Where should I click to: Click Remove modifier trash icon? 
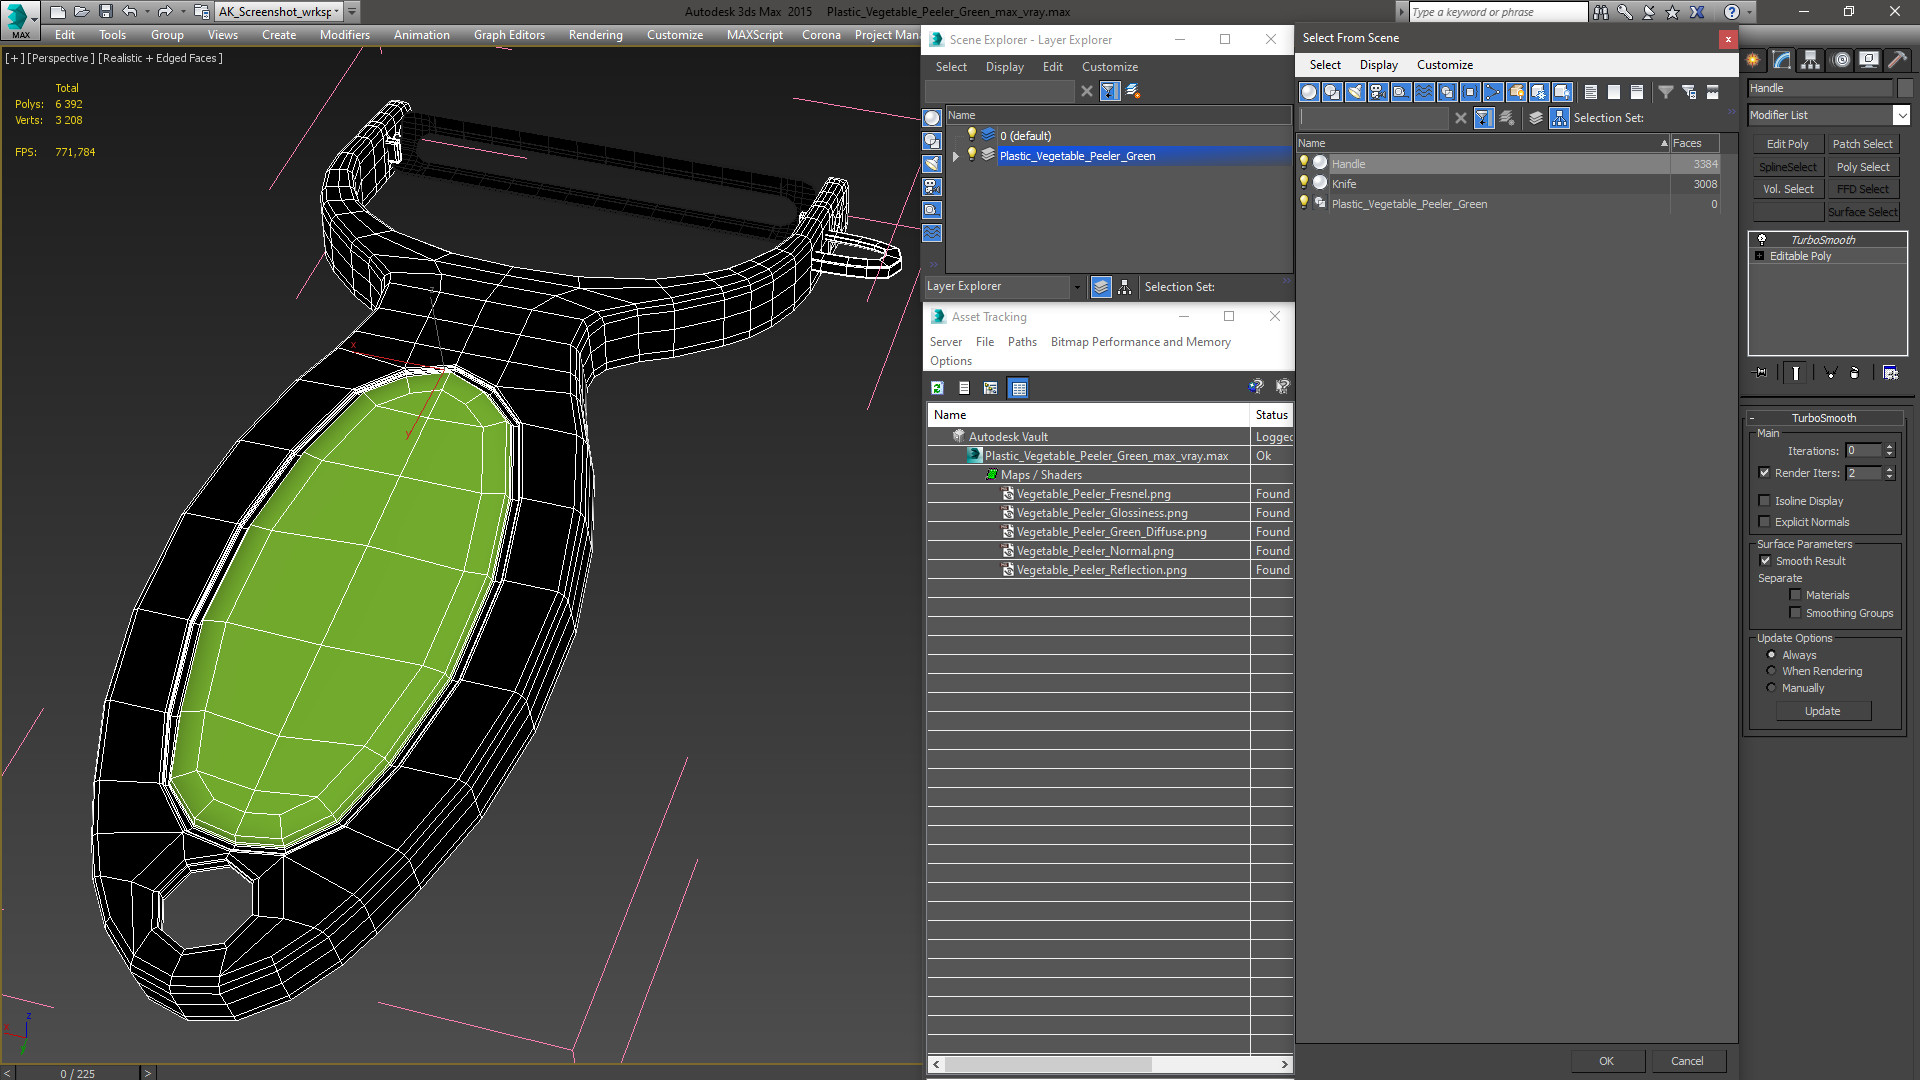(1855, 373)
